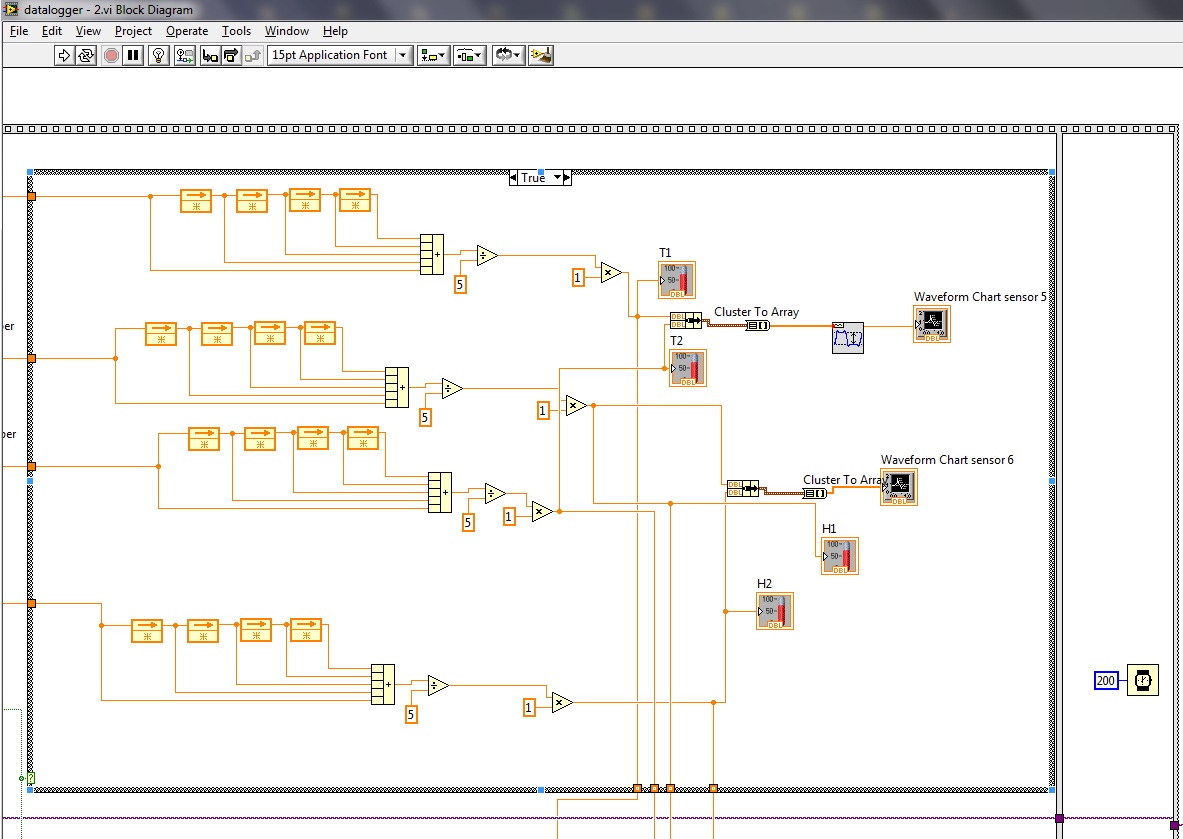Click the Step Out button
The image size is (1183, 839).
click(x=253, y=55)
